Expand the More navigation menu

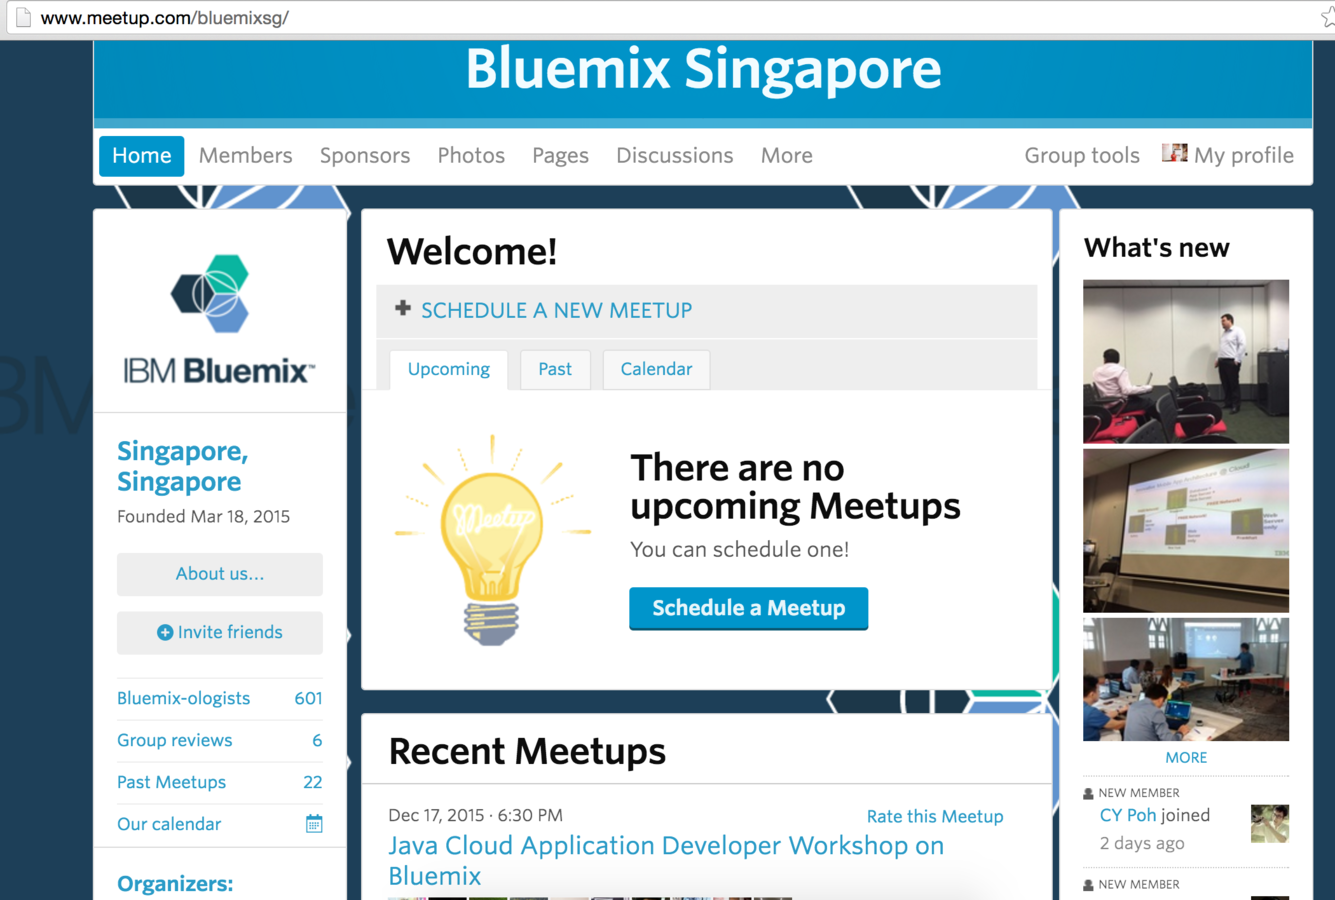tap(786, 156)
